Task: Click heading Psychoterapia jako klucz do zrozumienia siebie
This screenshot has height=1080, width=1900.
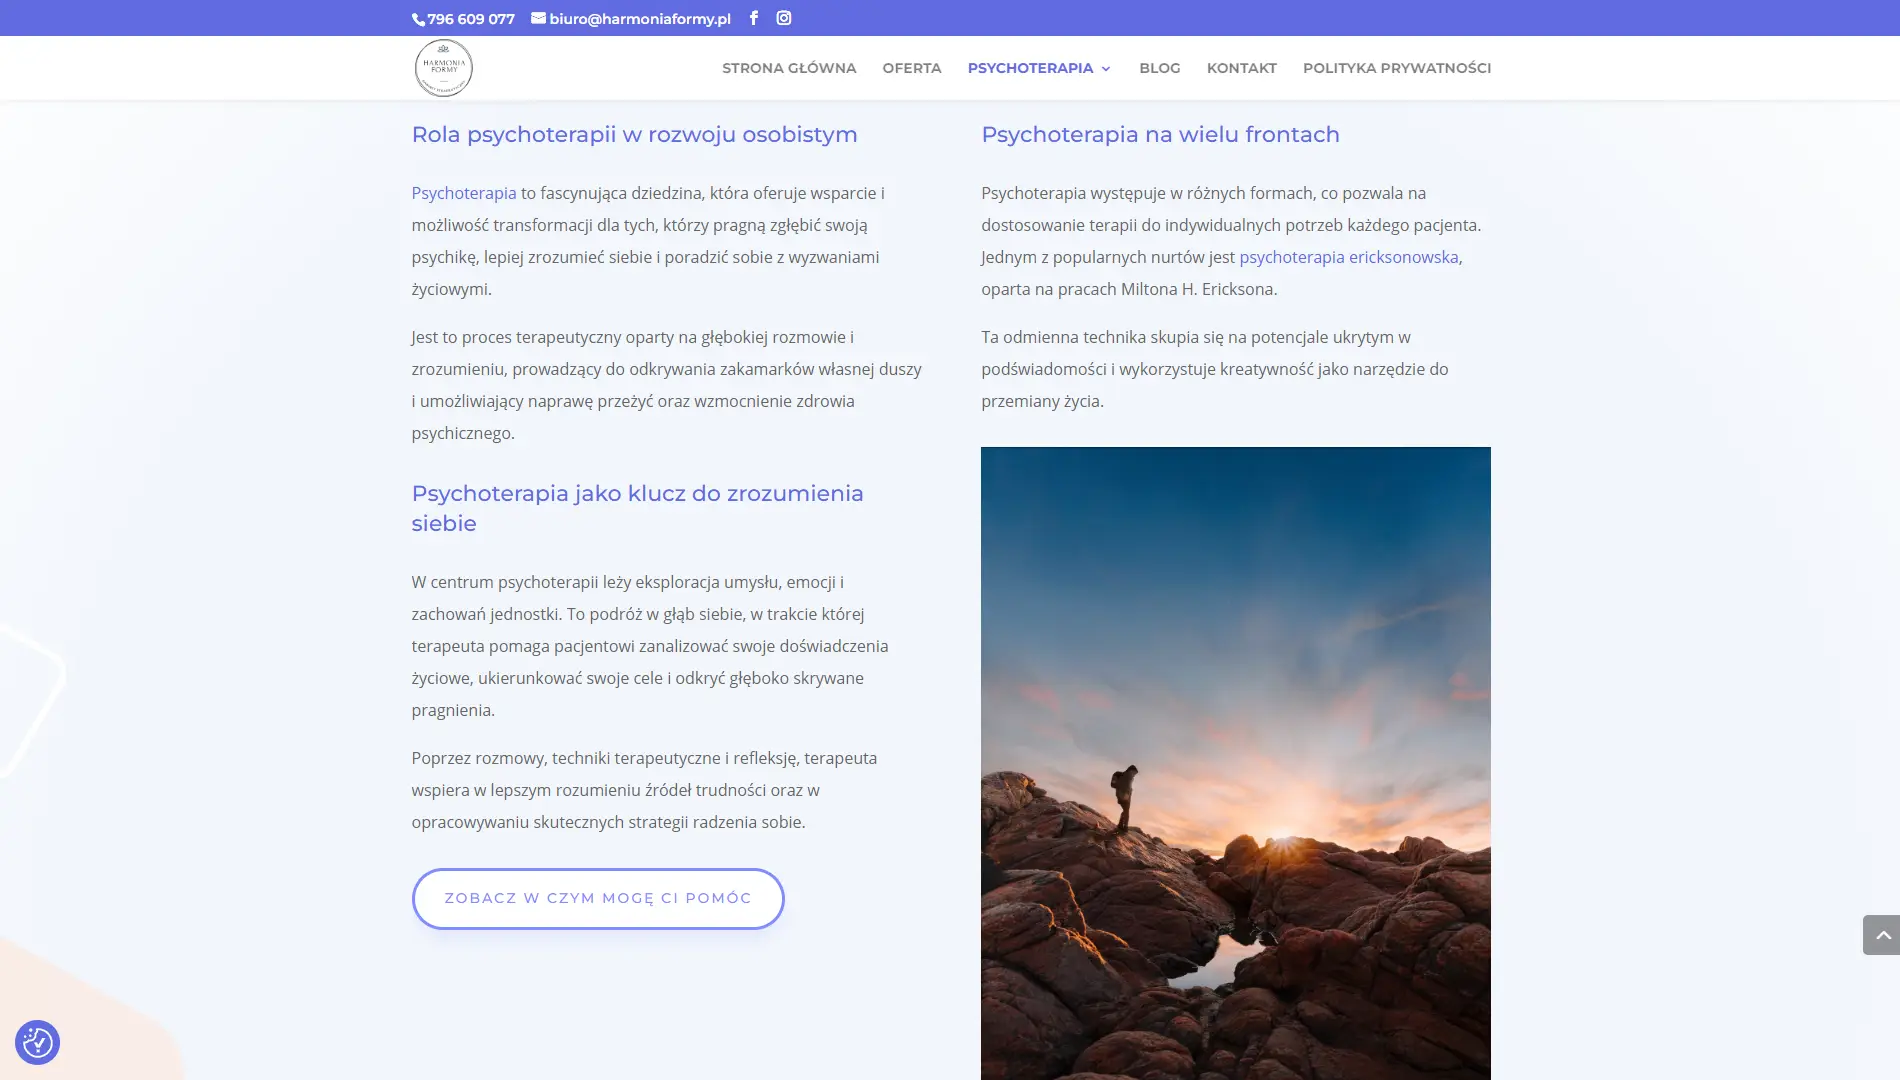Action: pos(638,508)
